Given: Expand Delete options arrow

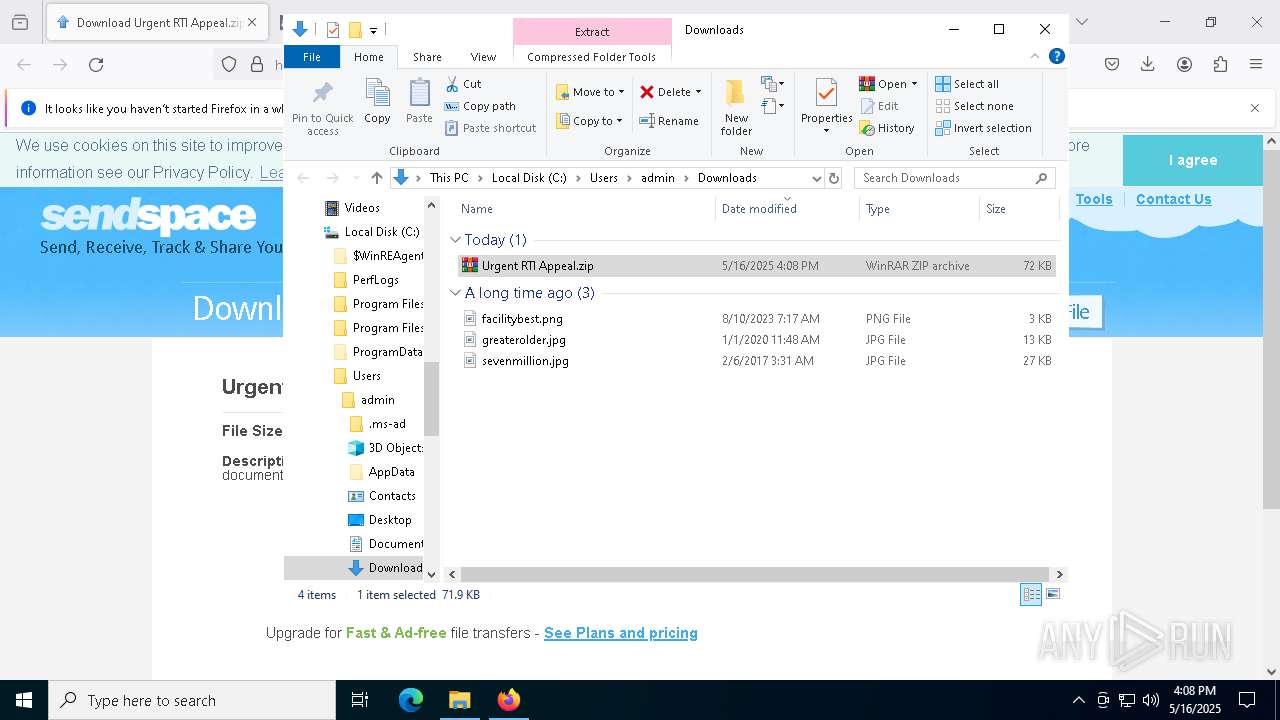Looking at the screenshot, I should (698, 92).
